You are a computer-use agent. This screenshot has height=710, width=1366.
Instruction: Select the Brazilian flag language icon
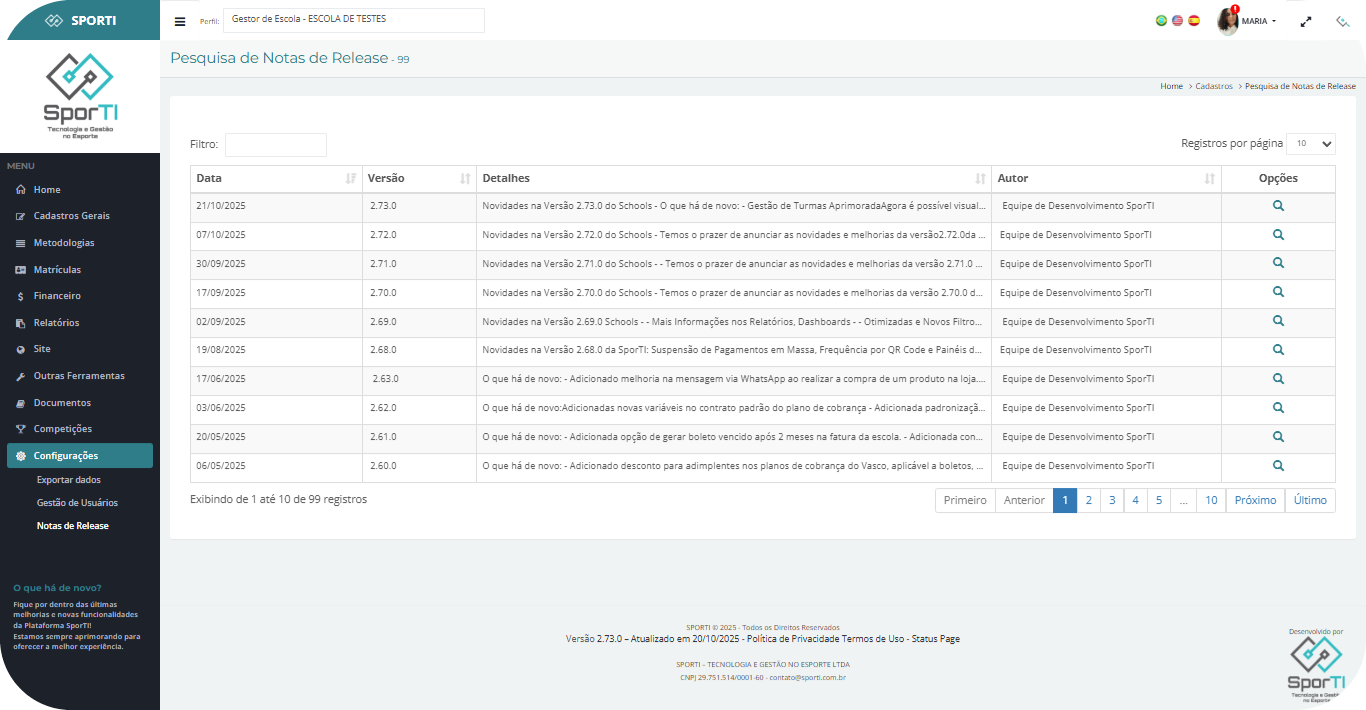point(1161,20)
